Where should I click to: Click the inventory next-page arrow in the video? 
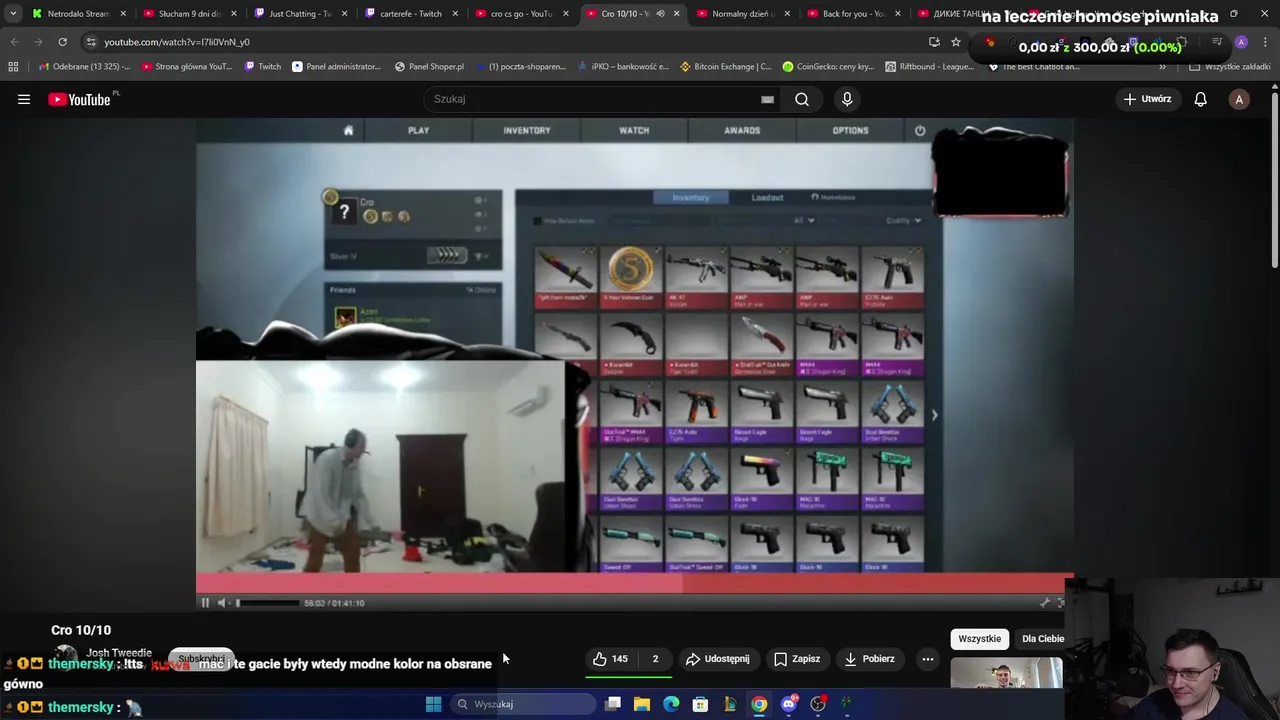[x=934, y=415]
